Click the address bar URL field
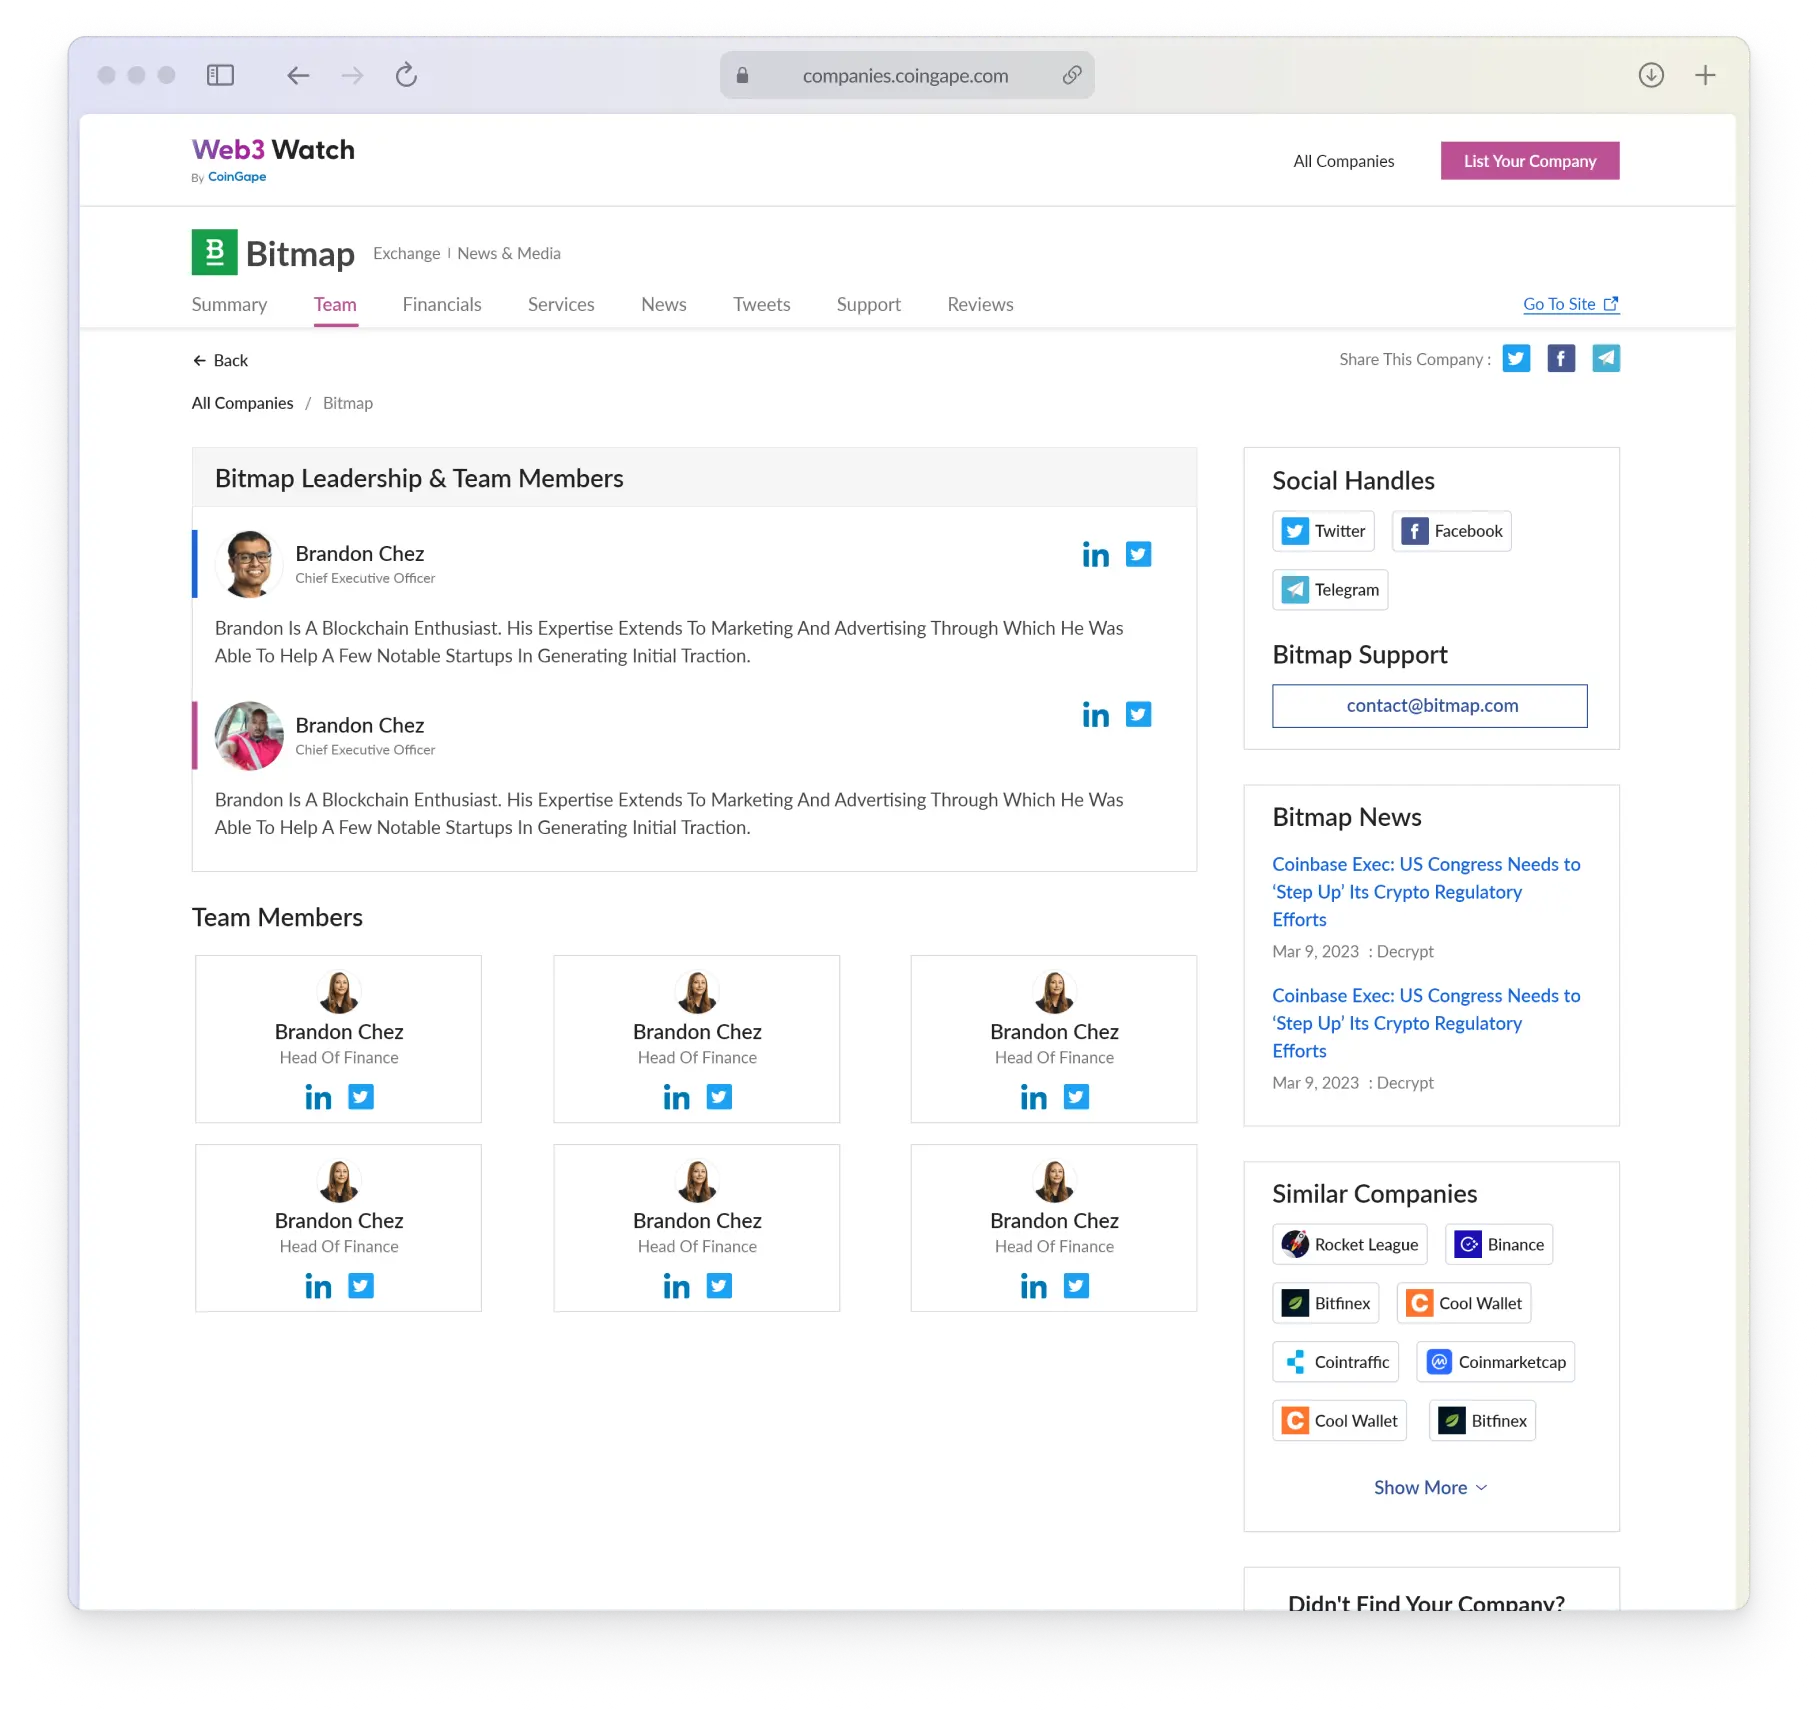The height and width of the screenshot is (1710, 1818). click(907, 75)
